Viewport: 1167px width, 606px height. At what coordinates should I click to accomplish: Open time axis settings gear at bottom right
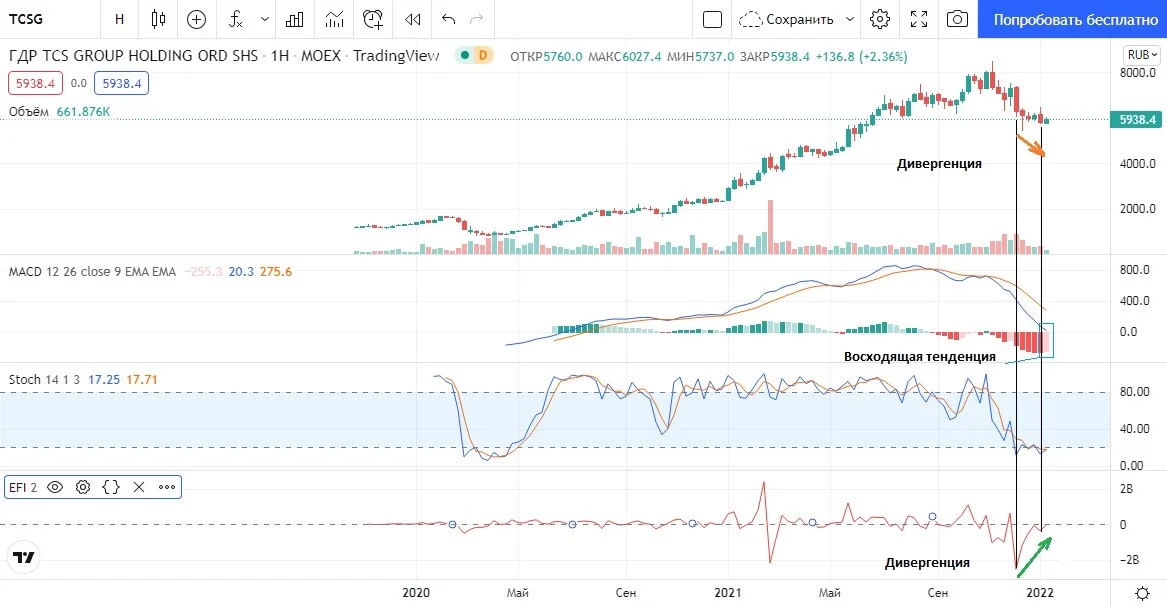(x=1142, y=593)
